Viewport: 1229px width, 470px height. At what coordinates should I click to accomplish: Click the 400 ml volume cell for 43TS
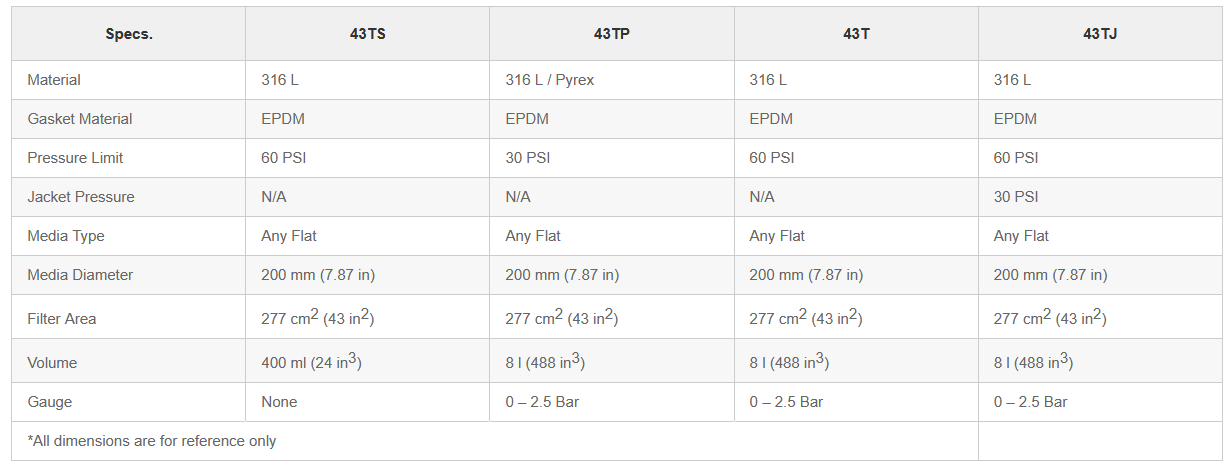pos(311,363)
